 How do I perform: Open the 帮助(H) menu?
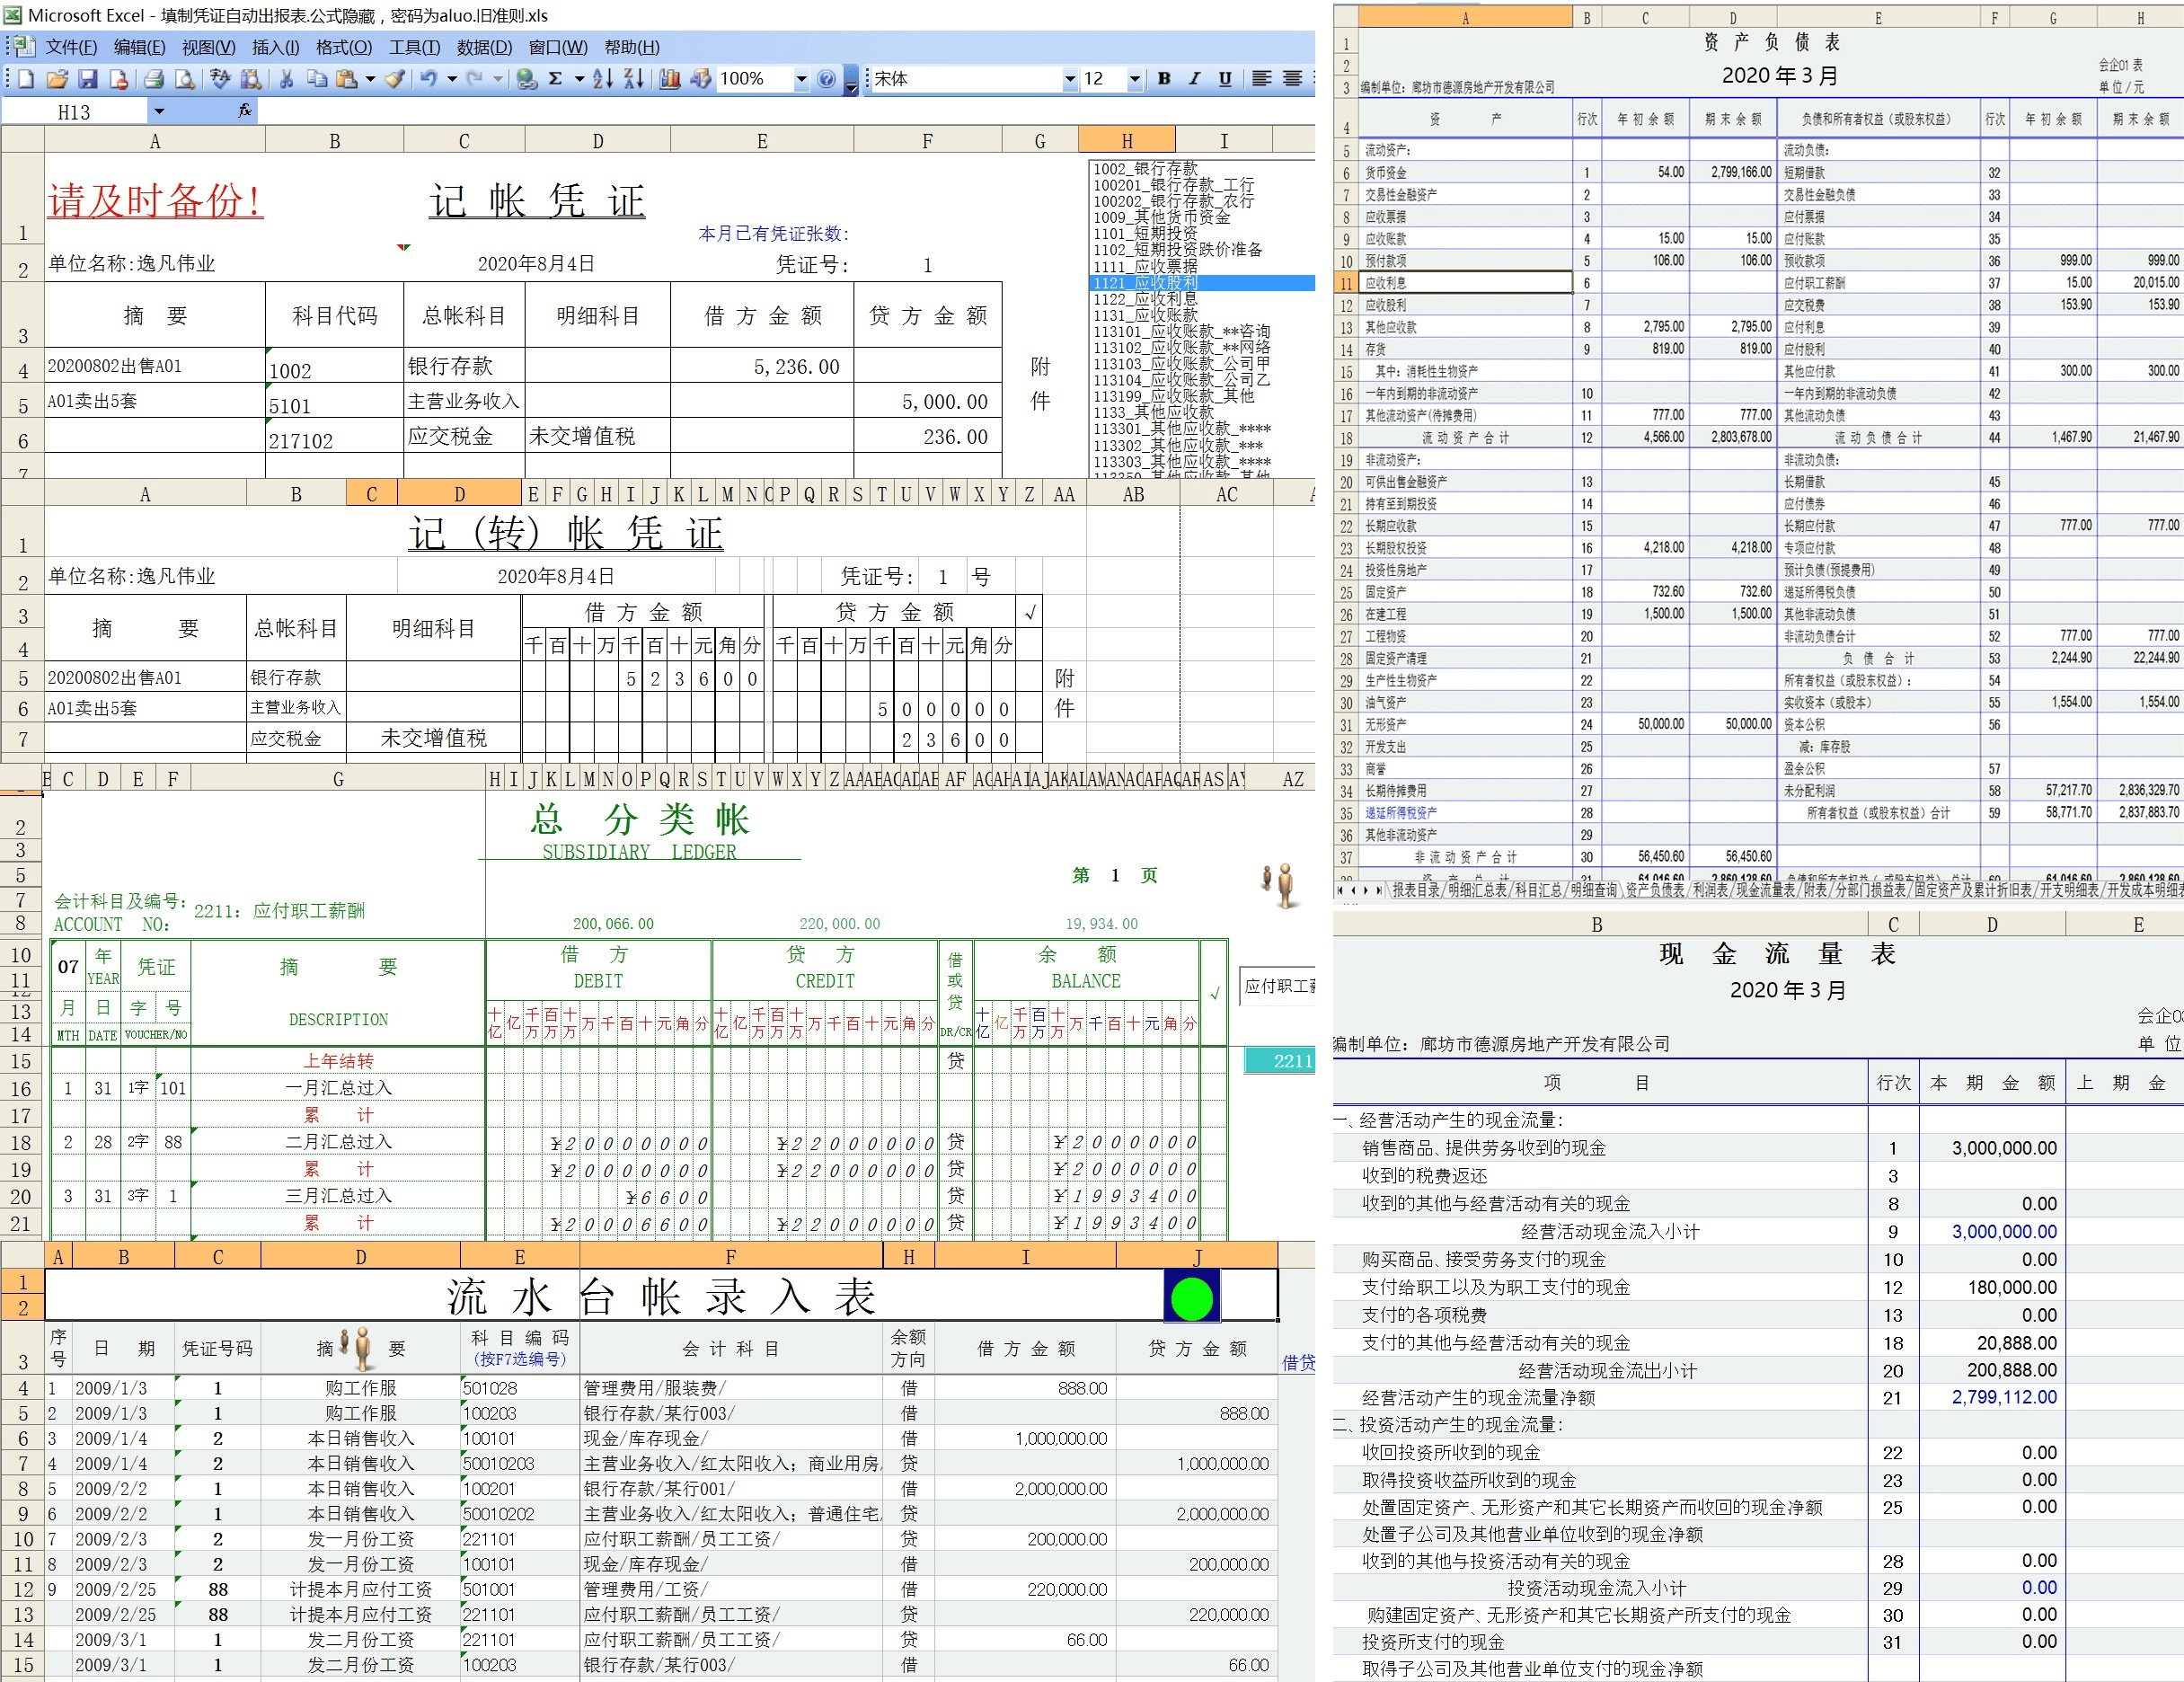click(631, 47)
